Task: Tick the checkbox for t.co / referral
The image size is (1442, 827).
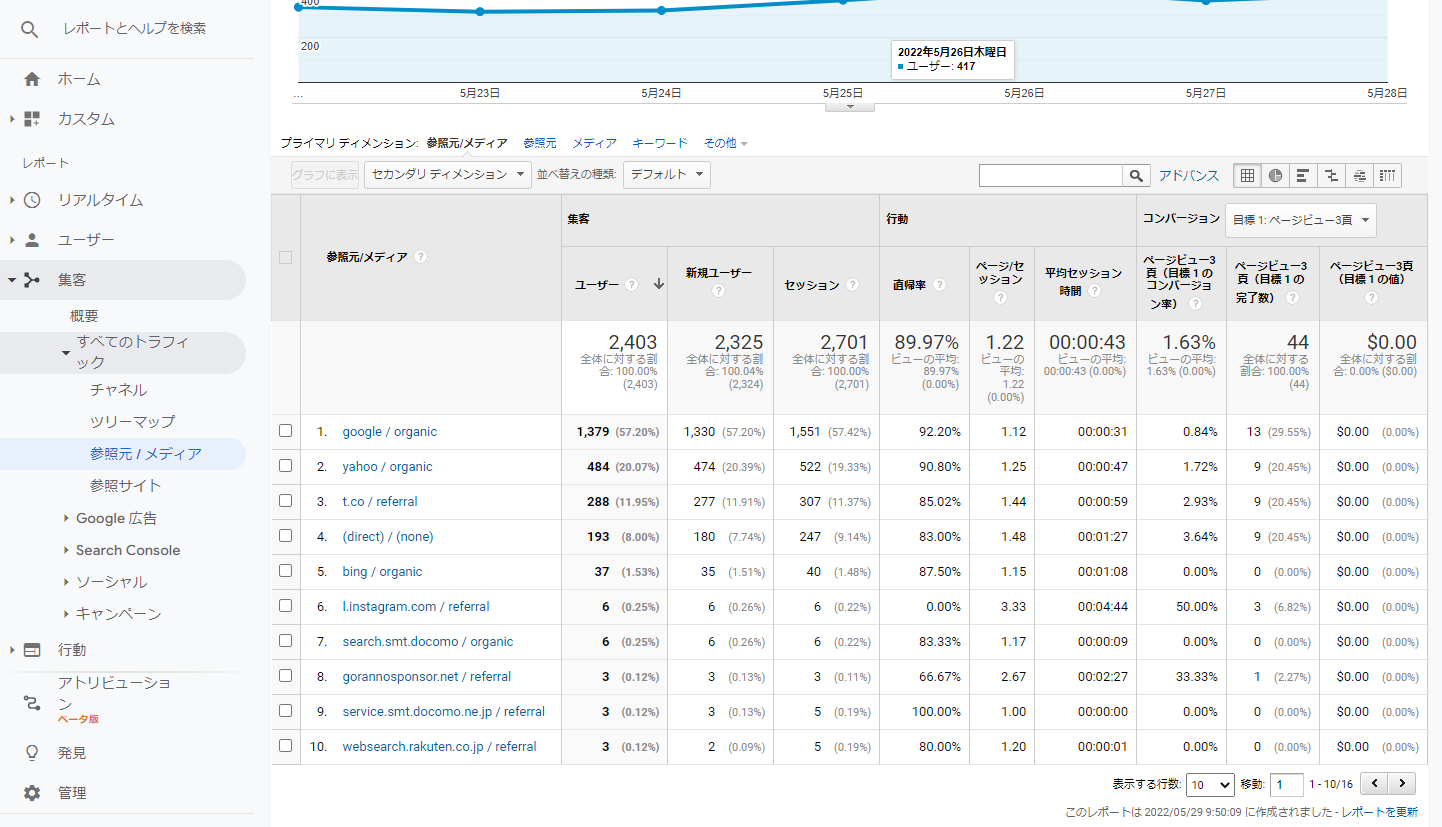Action: [x=286, y=501]
